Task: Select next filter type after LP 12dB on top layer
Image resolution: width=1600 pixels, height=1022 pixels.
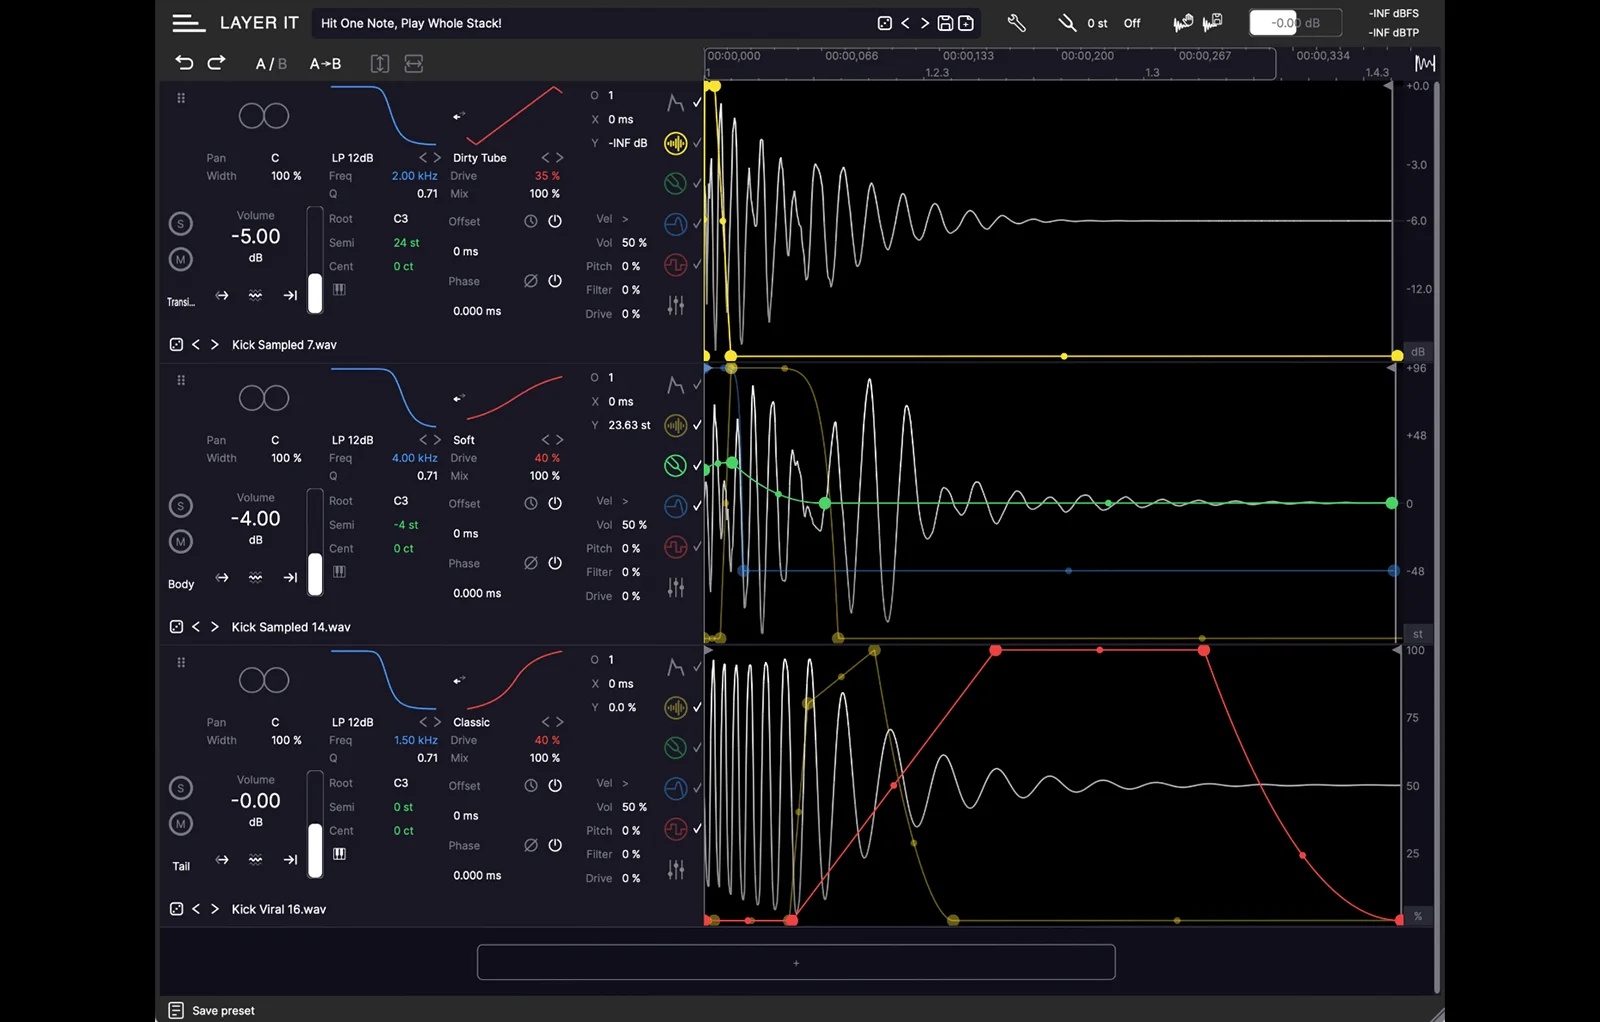Action: pos(437,158)
